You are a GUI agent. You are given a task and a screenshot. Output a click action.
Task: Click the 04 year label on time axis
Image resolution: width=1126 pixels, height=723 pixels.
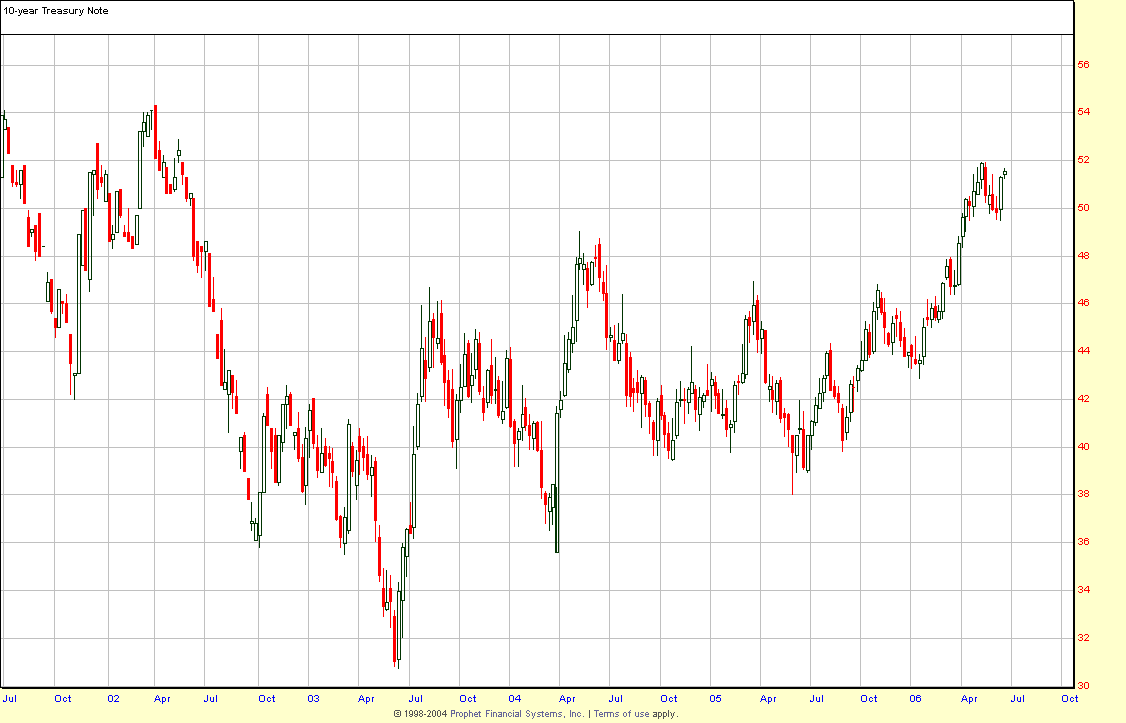(514, 698)
